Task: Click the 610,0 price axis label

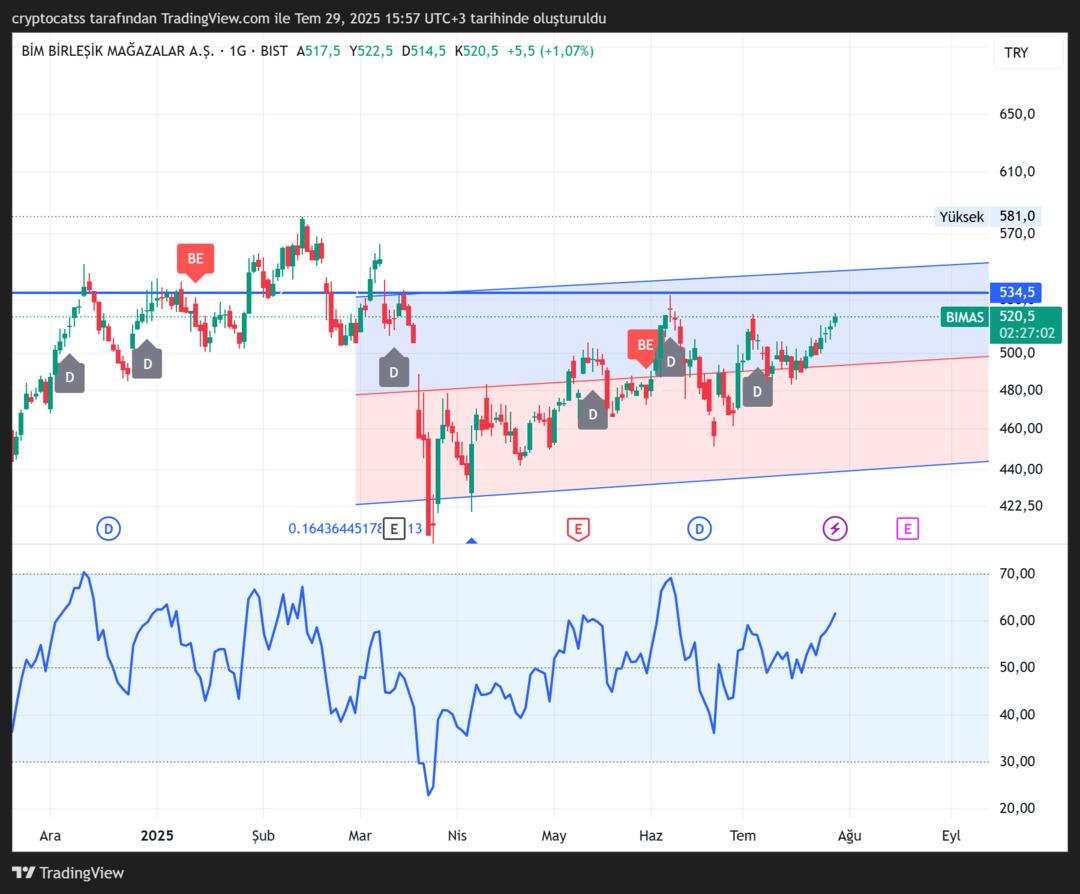Action: (x=1017, y=171)
